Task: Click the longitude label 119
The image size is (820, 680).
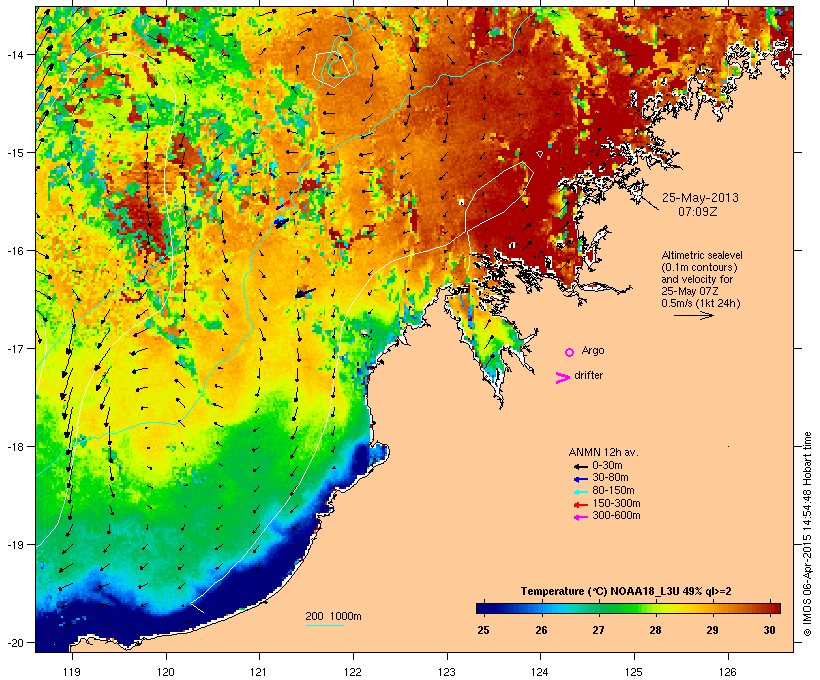Action: coord(72,672)
